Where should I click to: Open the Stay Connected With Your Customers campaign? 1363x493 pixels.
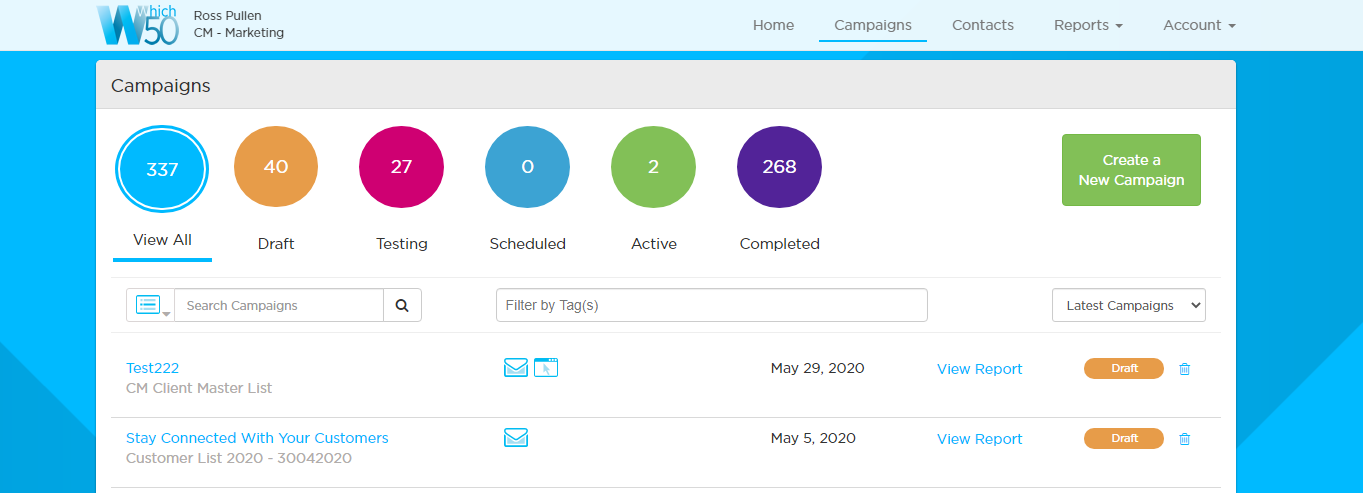pyautogui.click(x=257, y=438)
